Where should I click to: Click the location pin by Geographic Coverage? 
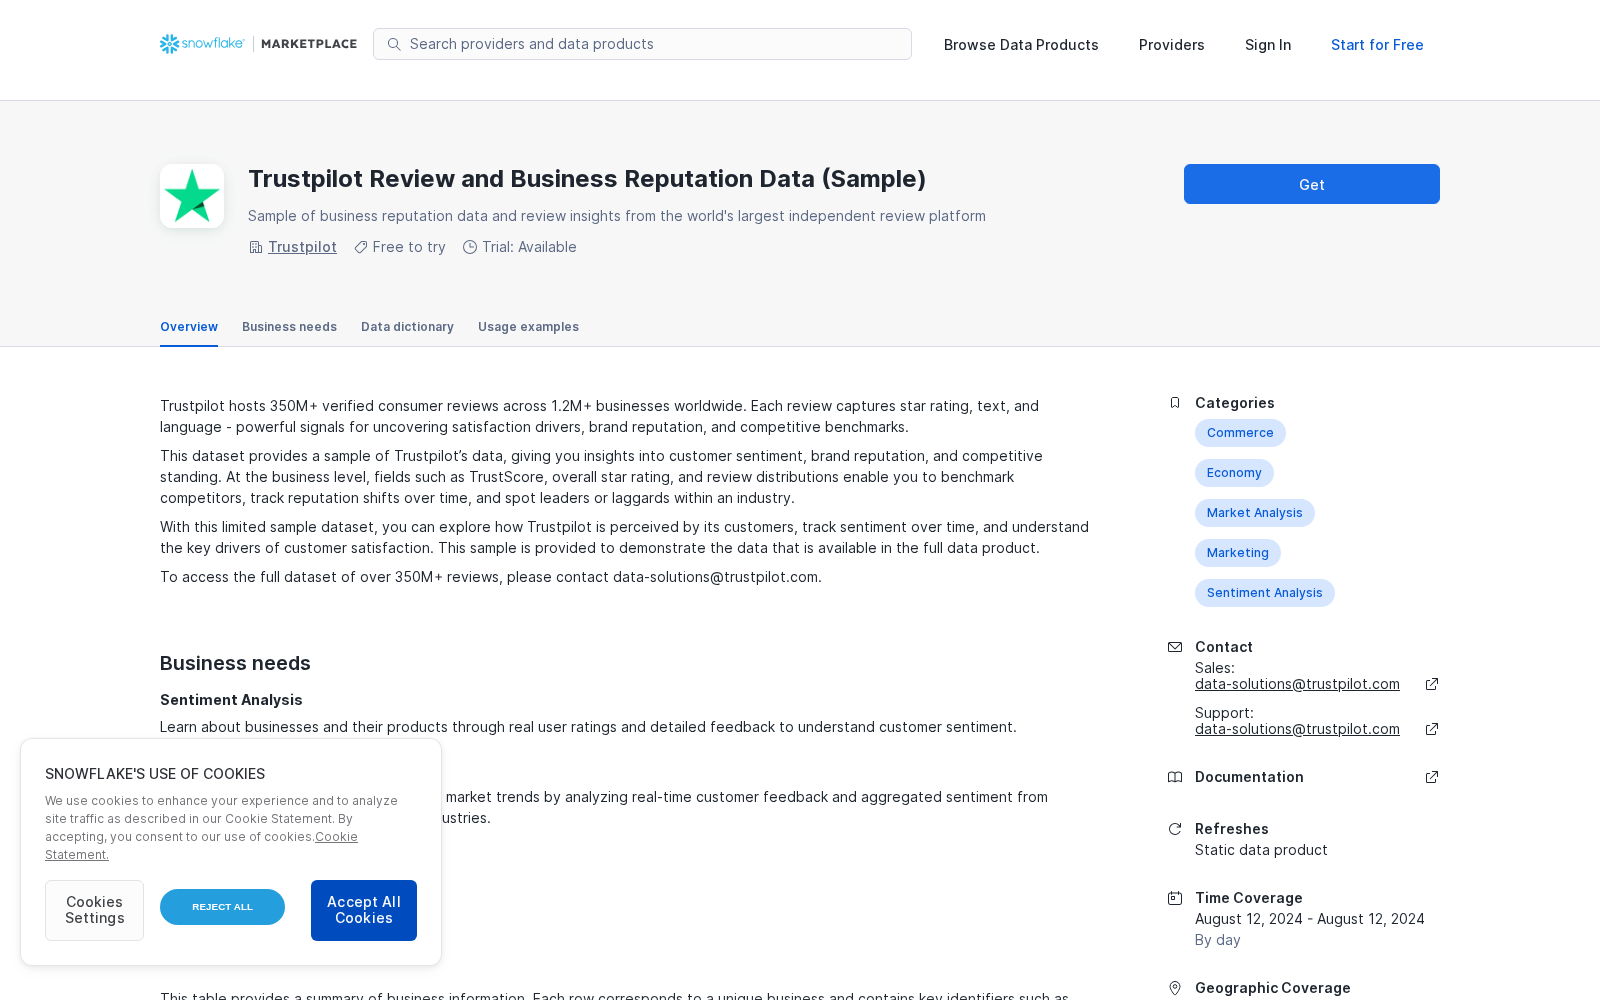tap(1175, 988)
